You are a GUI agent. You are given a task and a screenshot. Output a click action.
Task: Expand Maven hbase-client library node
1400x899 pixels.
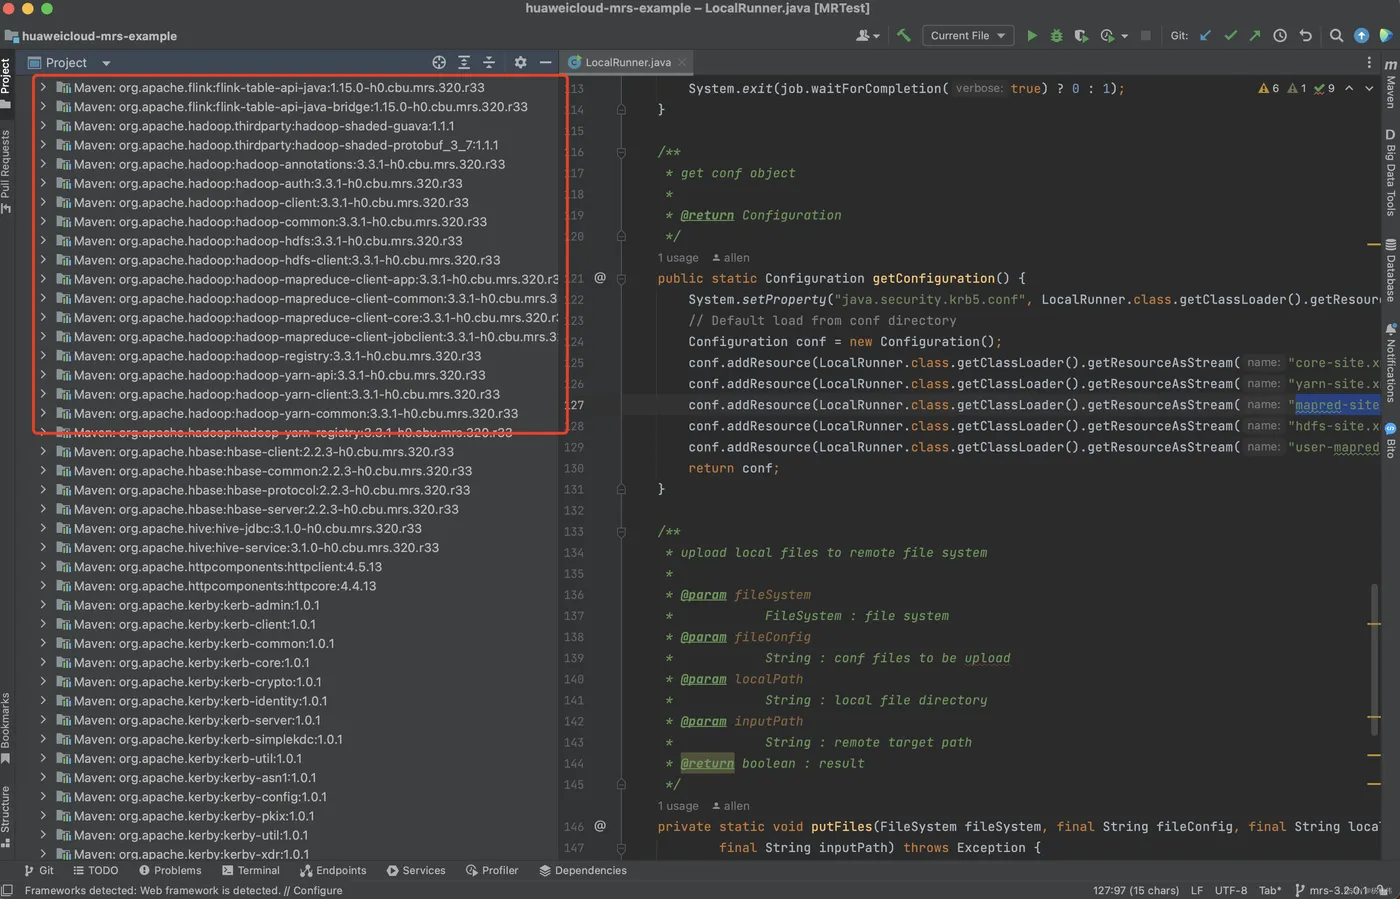click(x=43, y=451)
